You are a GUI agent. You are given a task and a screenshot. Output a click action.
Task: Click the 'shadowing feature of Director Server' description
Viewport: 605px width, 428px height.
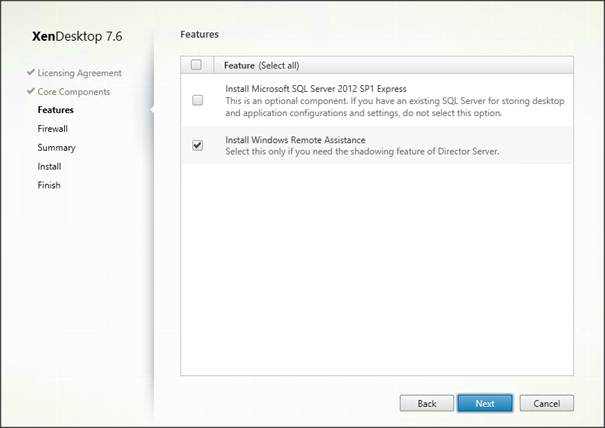[x=362, y=151]
